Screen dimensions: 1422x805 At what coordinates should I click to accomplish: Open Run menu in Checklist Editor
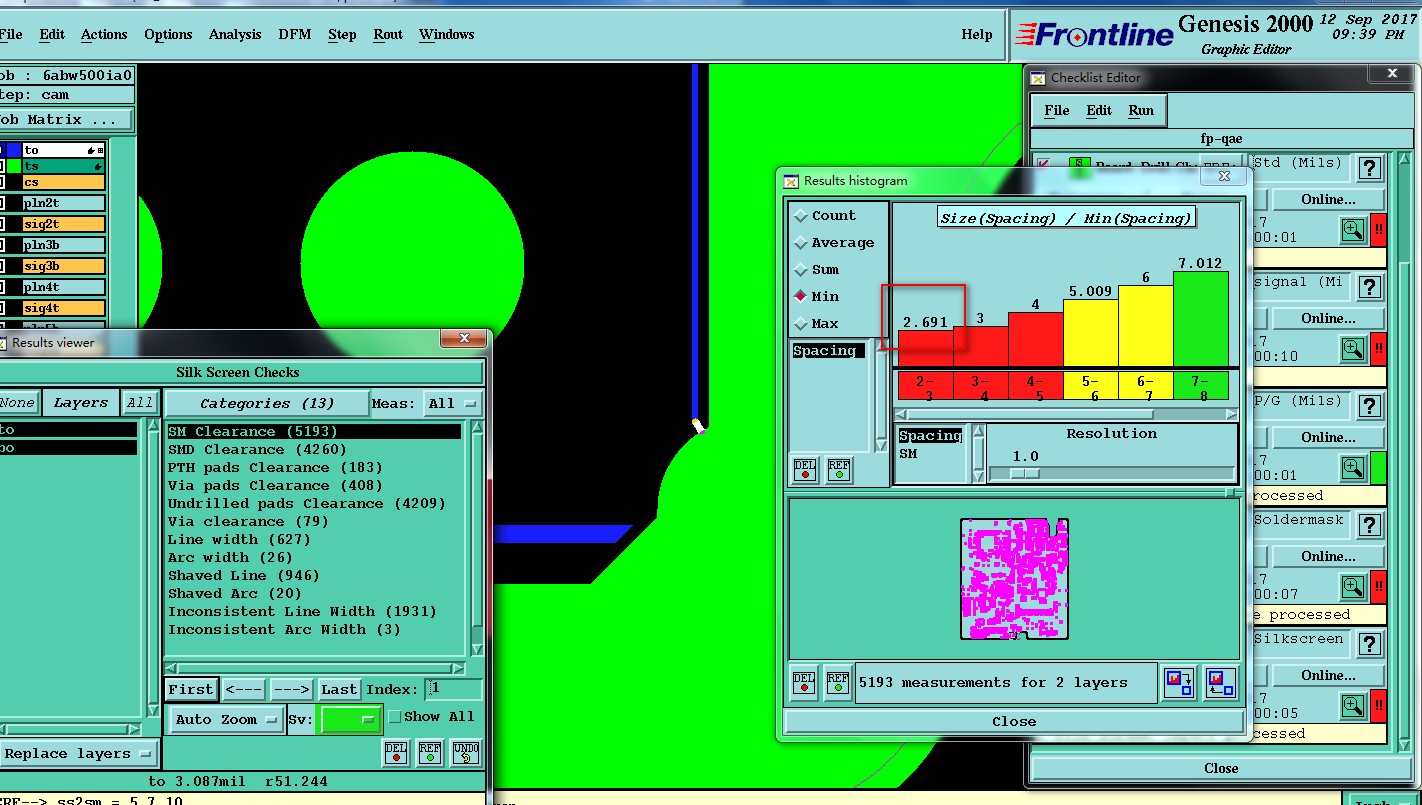click(1141, 111)
